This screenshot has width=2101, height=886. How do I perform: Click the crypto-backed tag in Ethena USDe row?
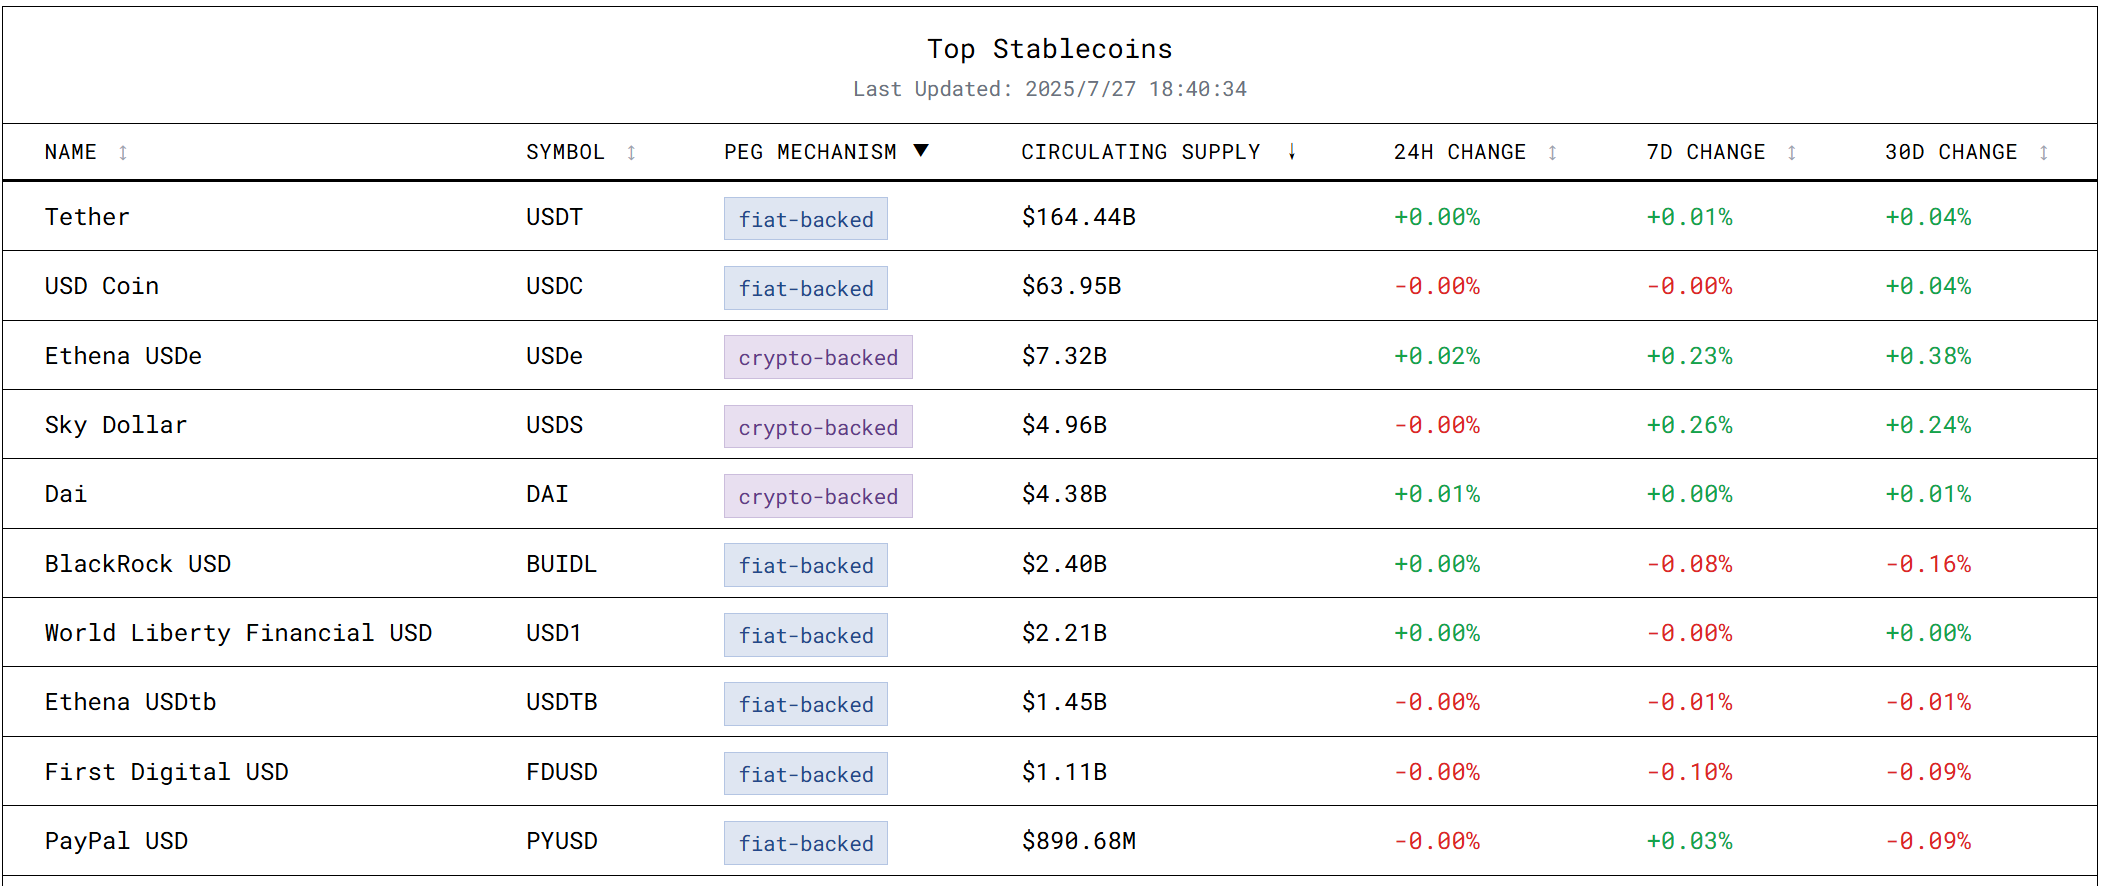click(x=817, y=357)
